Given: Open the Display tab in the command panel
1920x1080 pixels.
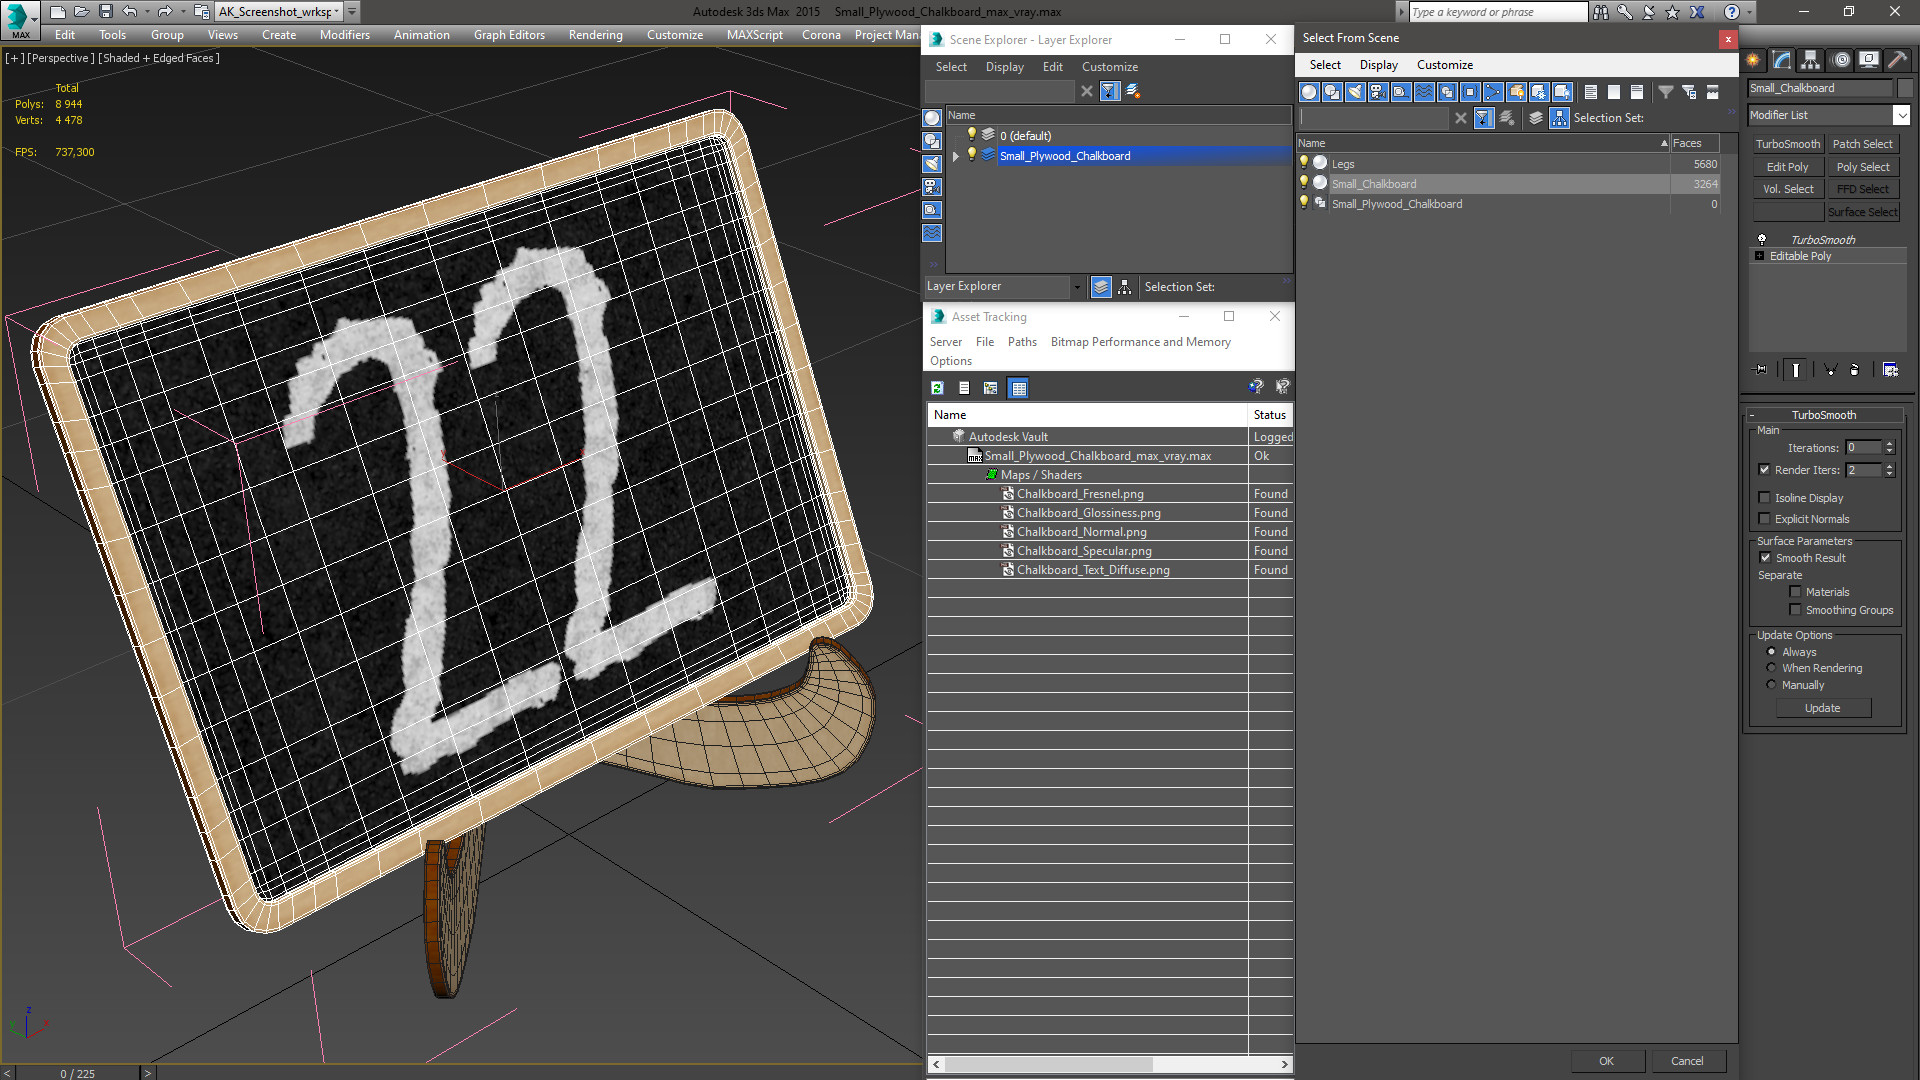Looking at the screenshot, I should point(1868,60).
